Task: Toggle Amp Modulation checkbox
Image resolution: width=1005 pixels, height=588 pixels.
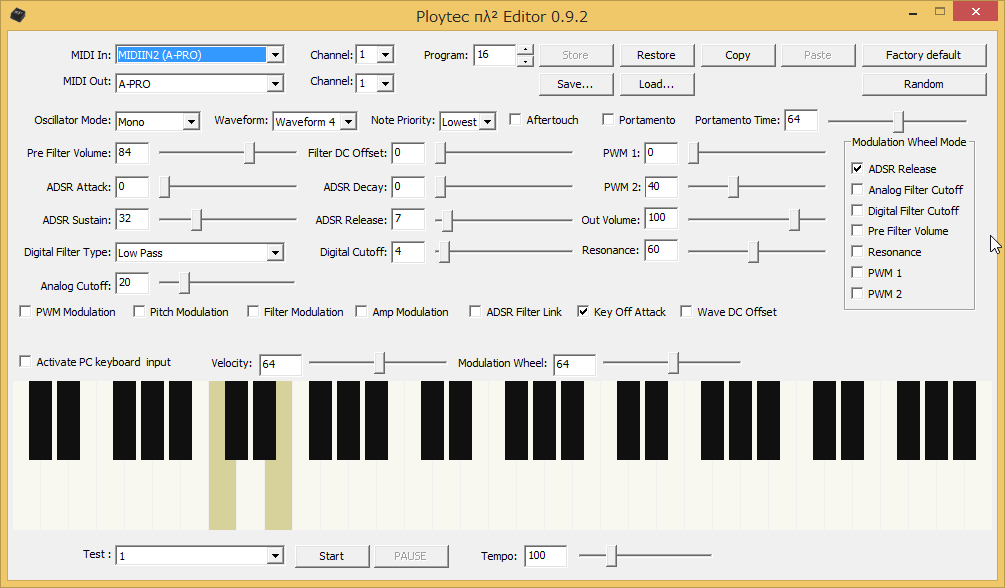Action: pyautogui.click(x=361, y=312)
